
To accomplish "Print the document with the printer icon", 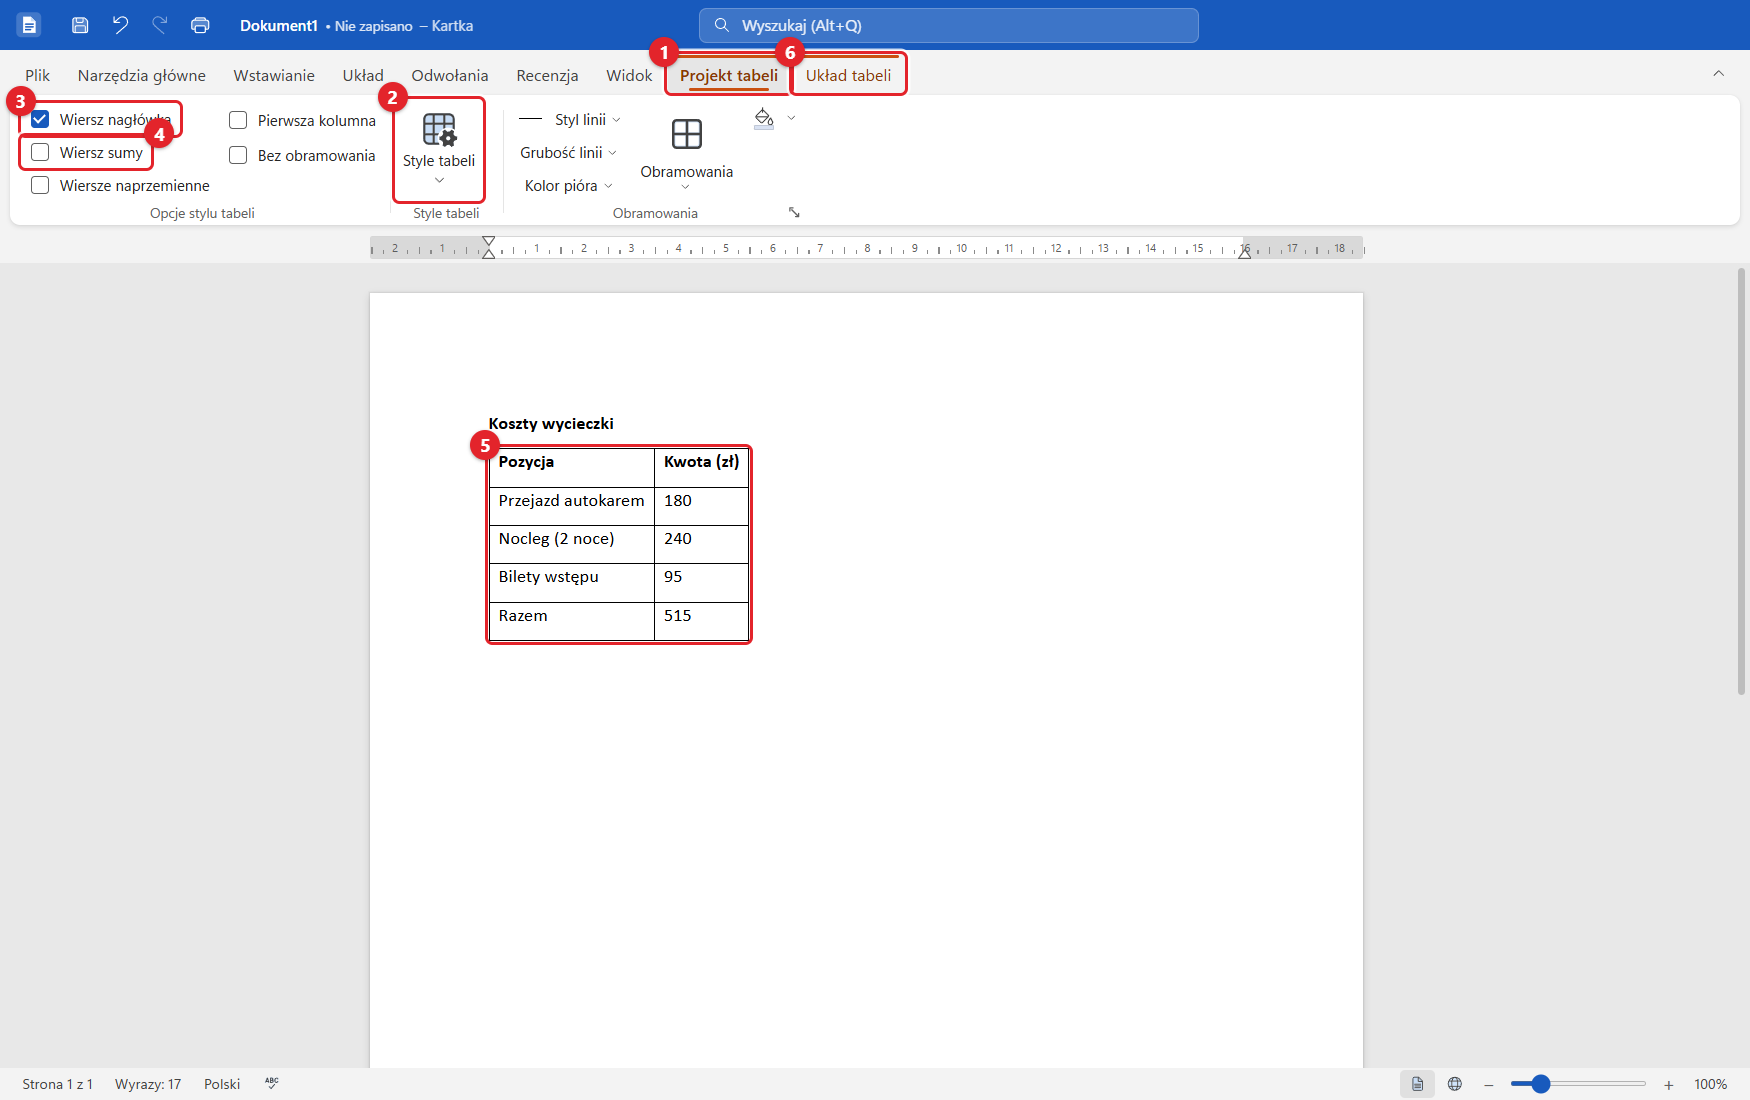I will coord(200,25).
